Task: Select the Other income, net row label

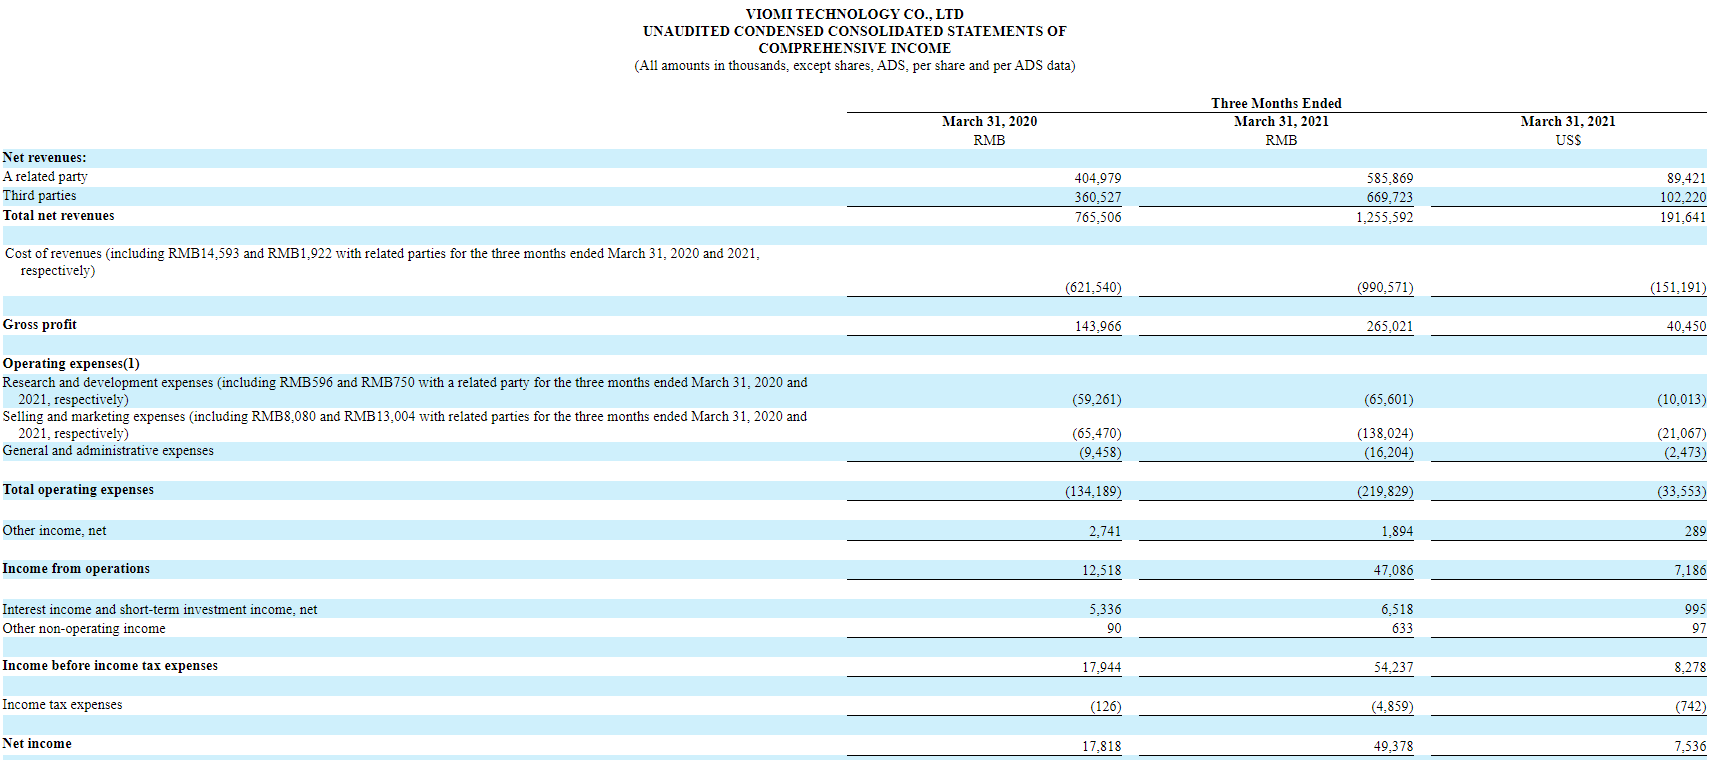Action: [x=54, y=531]
